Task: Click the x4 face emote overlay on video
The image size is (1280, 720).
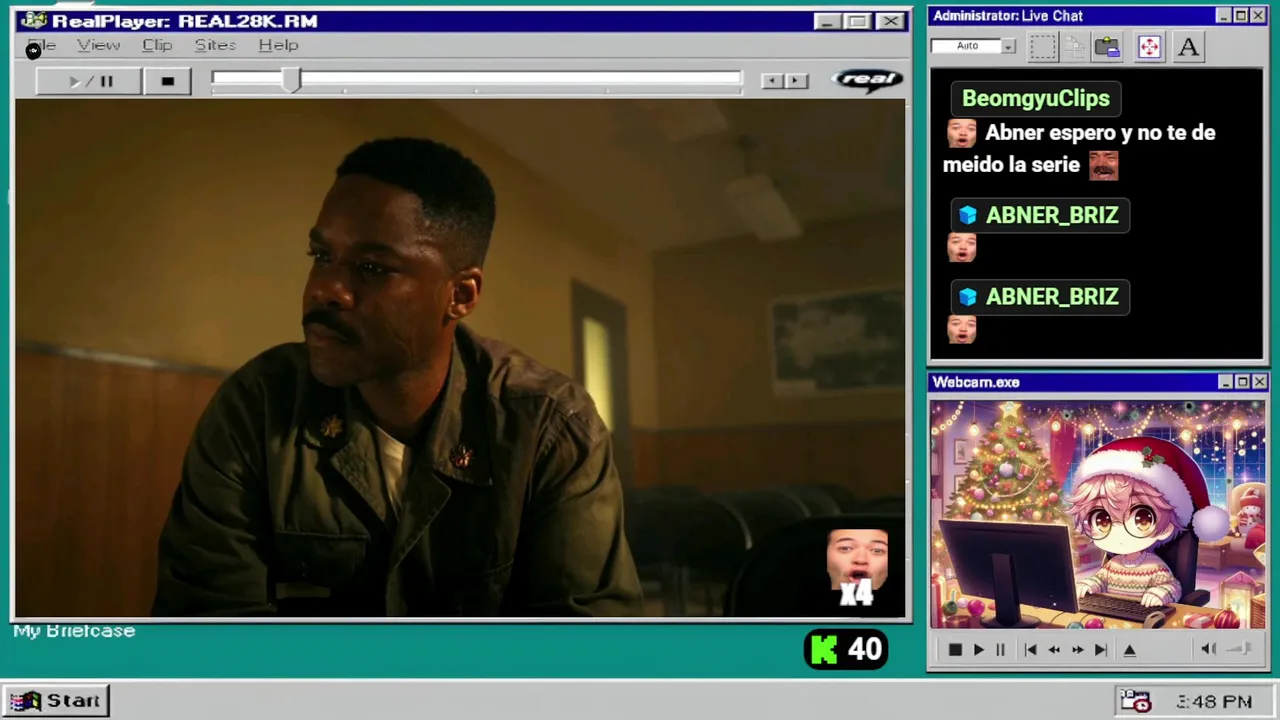Action: (857, 569)
